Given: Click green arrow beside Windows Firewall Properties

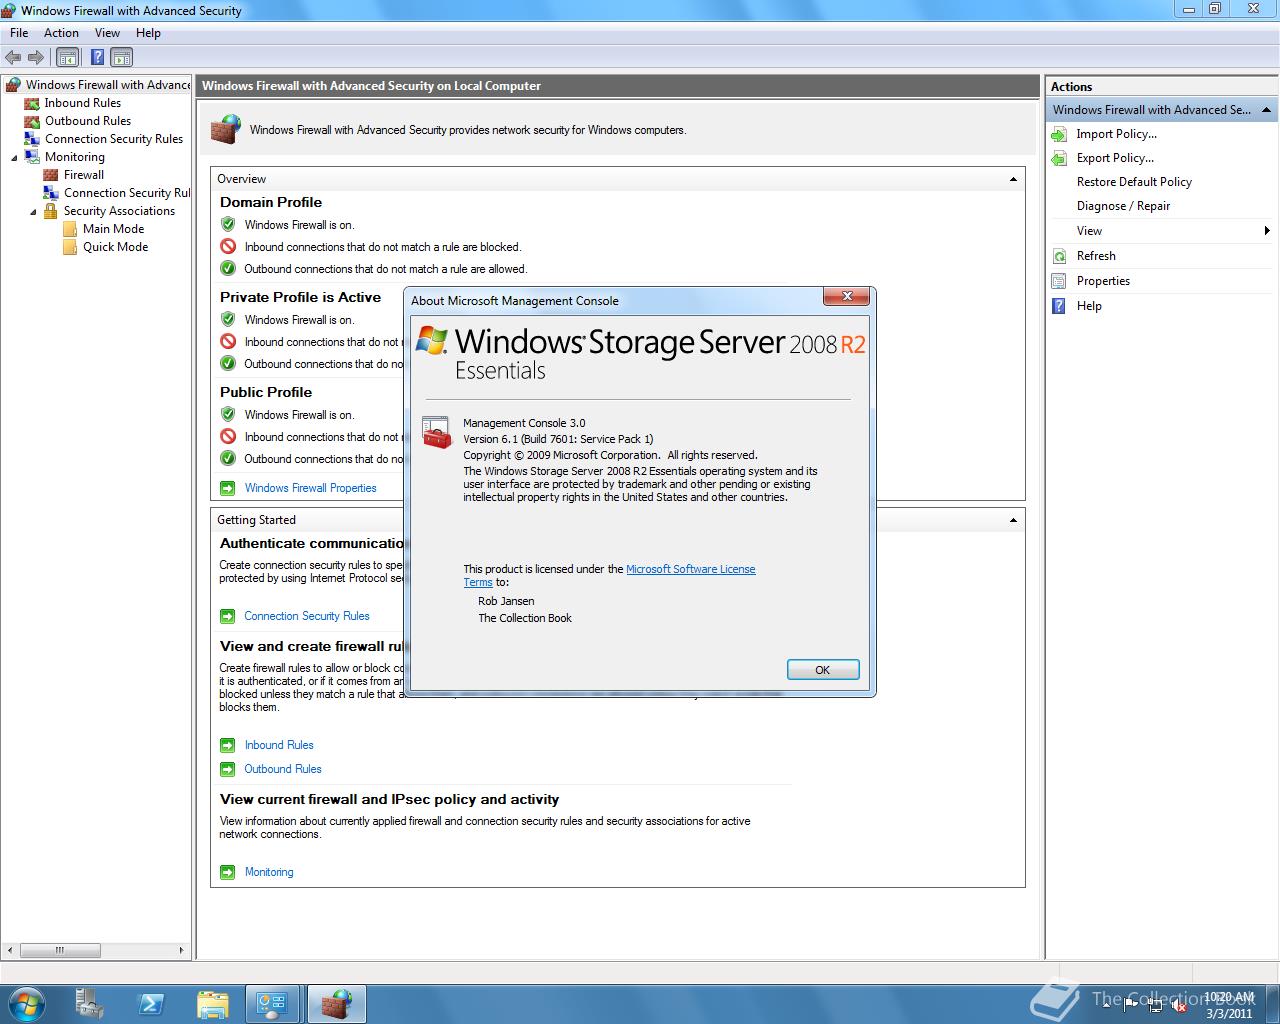Looking at the screenshot, I should click(227, 488).
